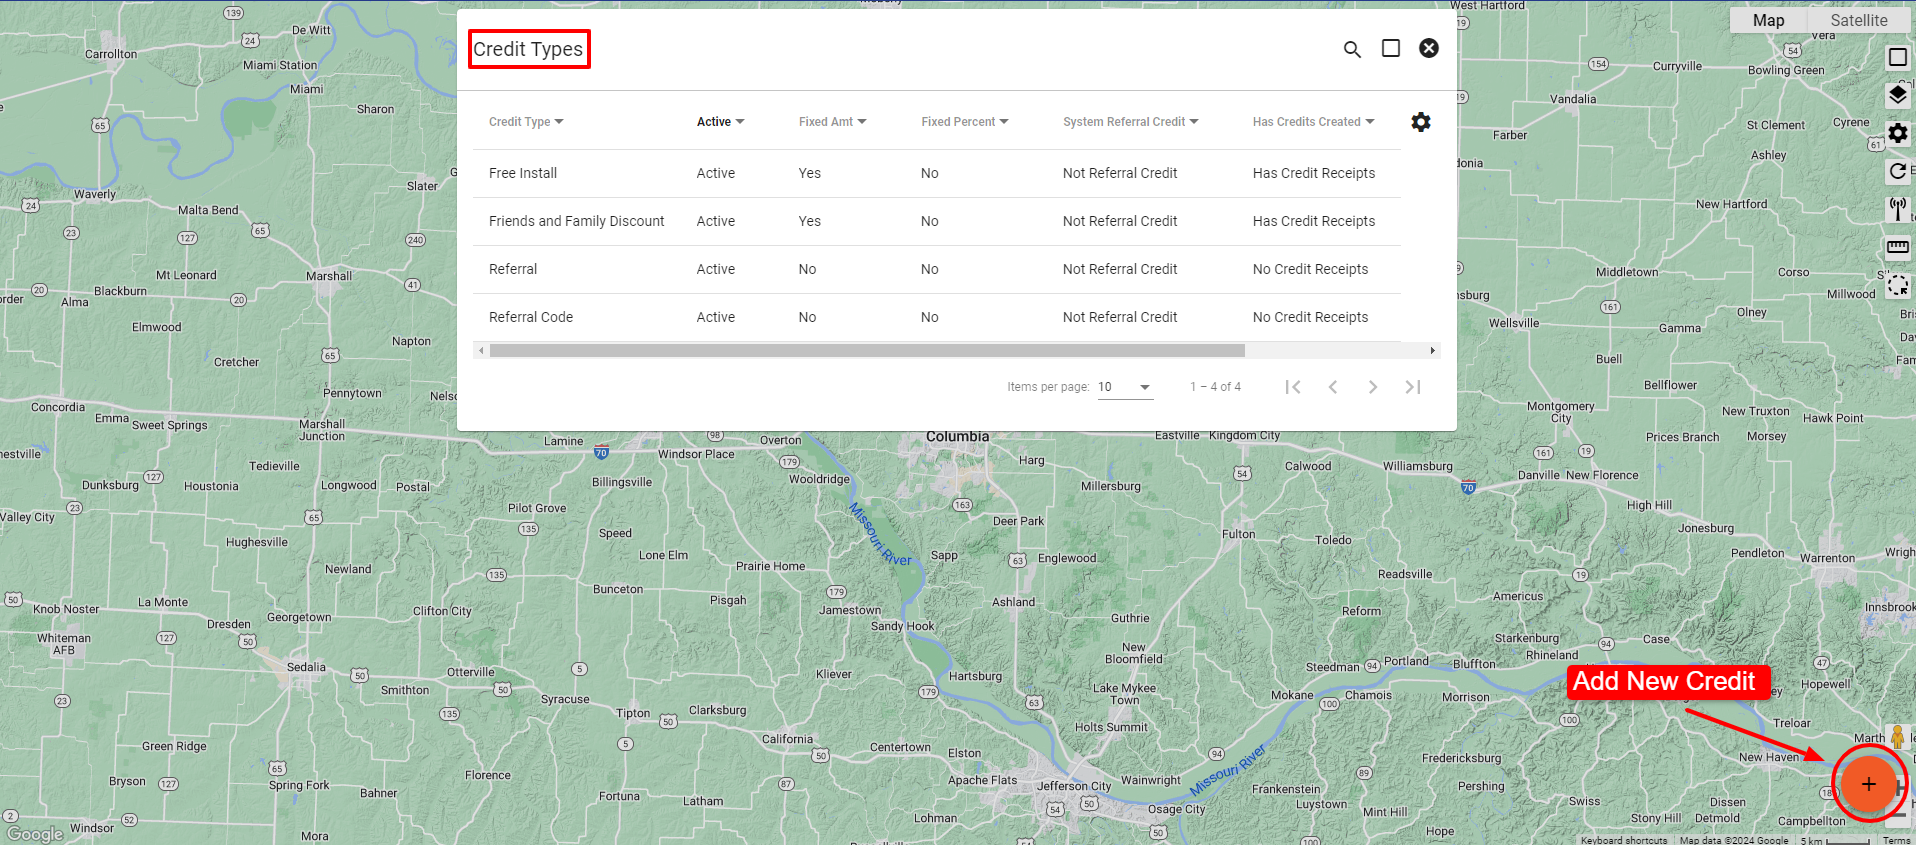The width and height of the screenshot is (1916, 845).
Task: Open the Items per page dropdown
Action: point(1125,387)
